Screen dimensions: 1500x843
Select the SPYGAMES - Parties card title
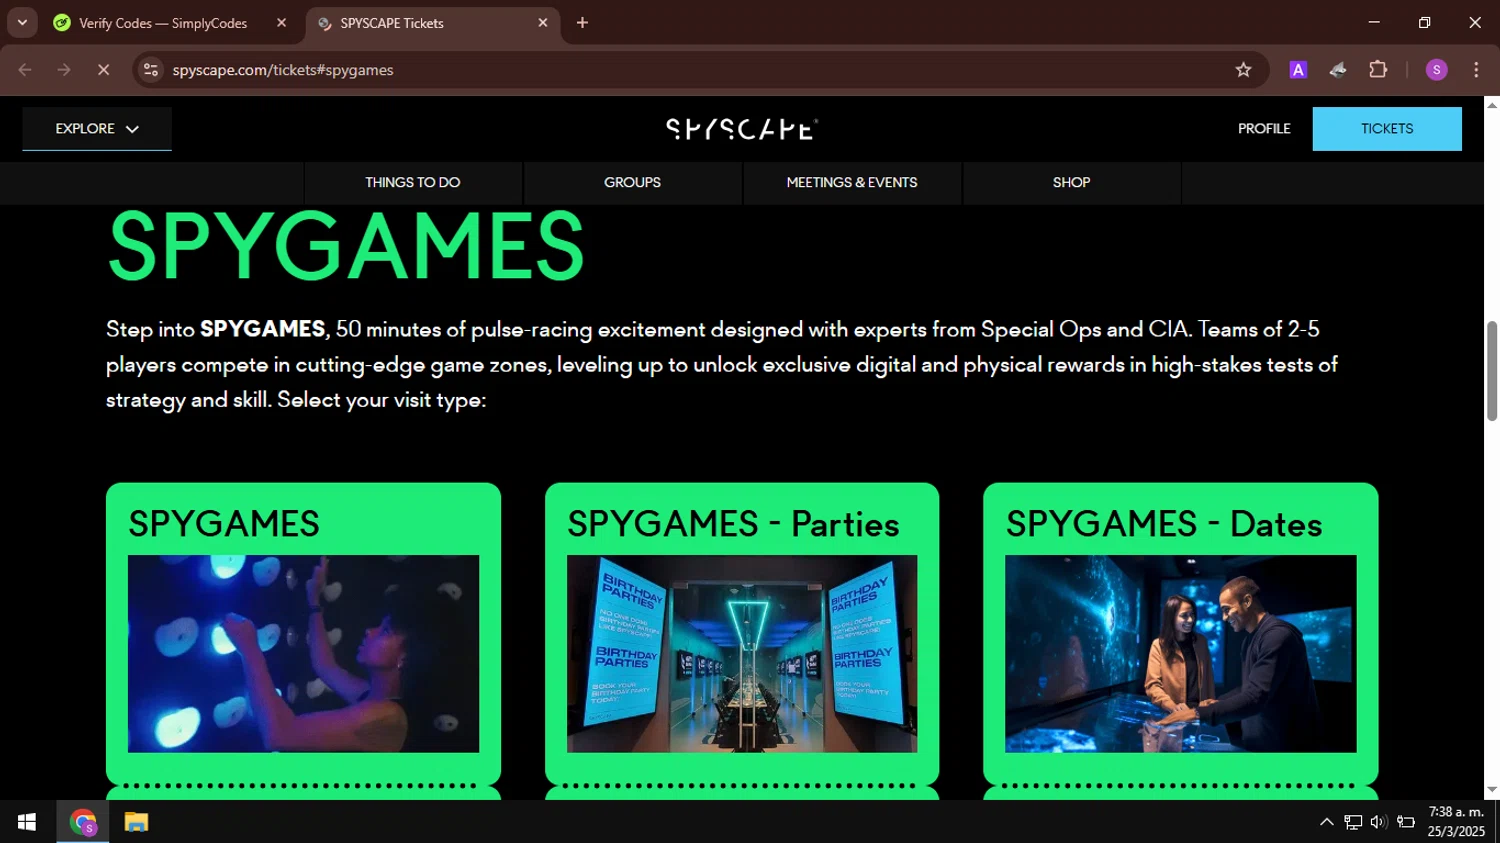(733, 524)
